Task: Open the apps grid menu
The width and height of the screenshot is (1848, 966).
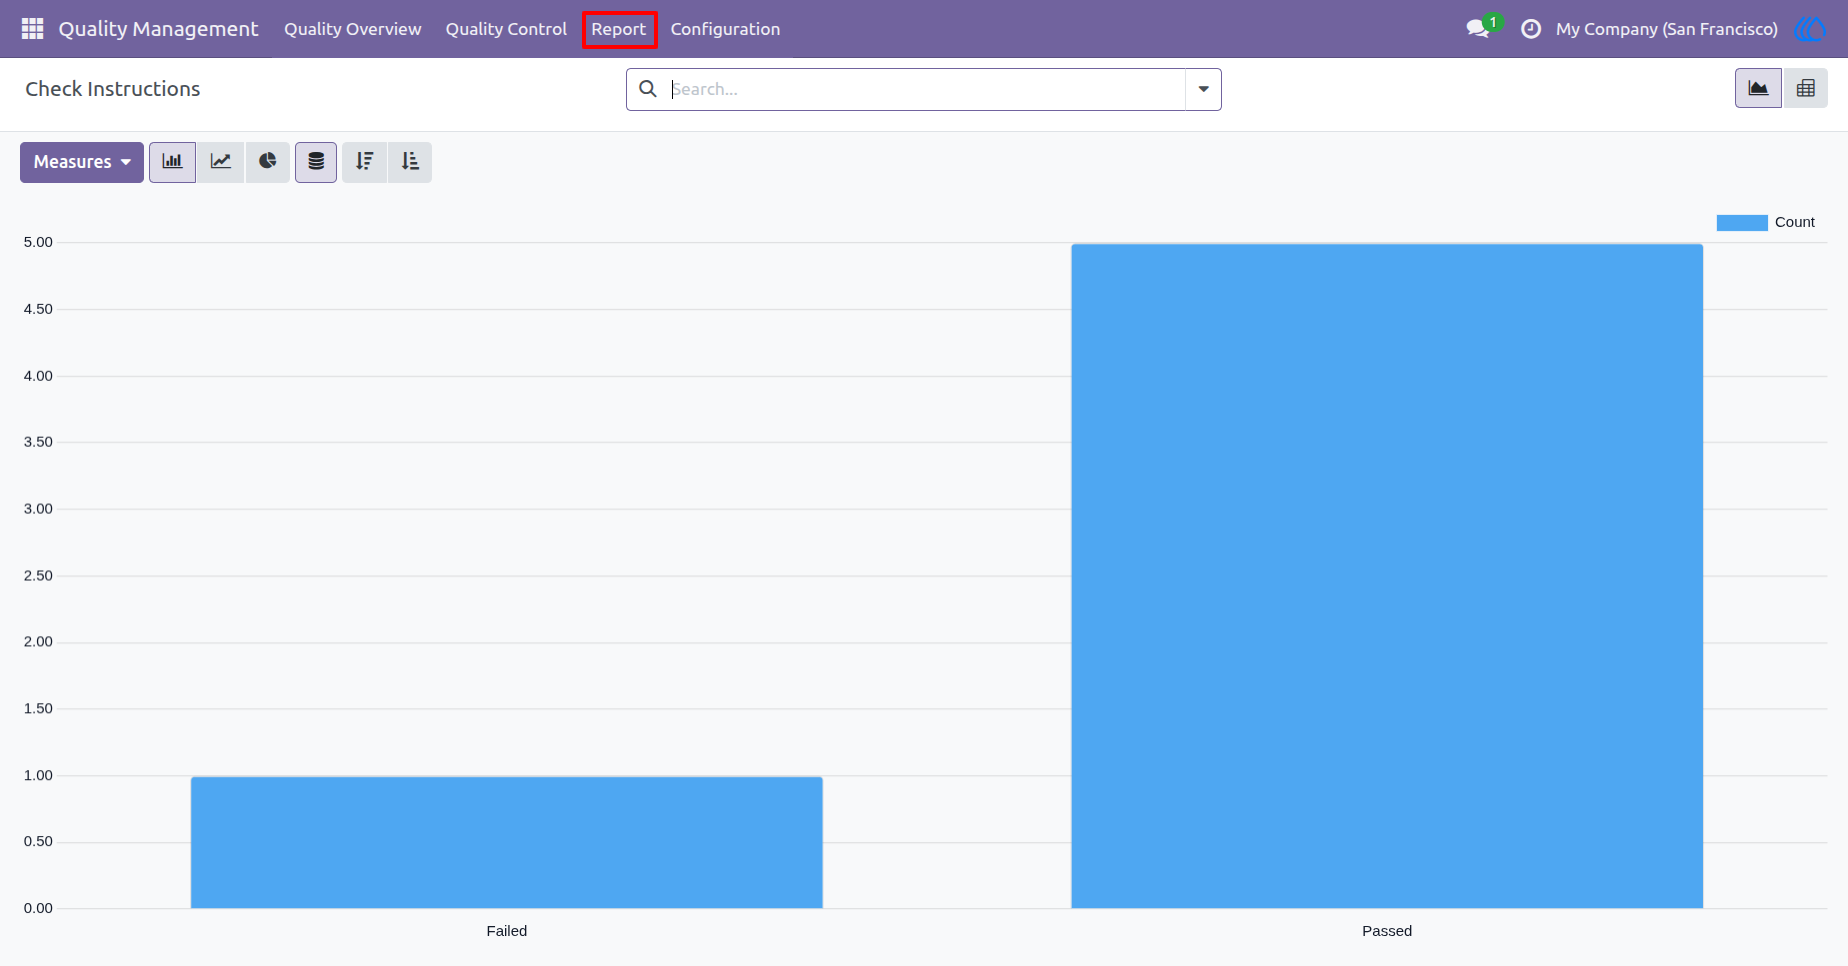Action: (32, 29)
